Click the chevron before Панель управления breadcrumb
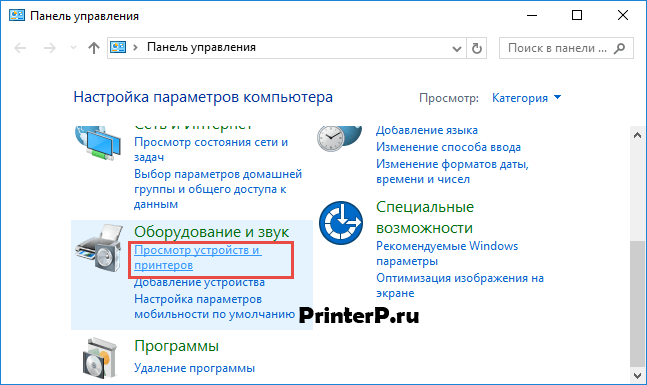The width and height of the screenshot is (647, 385). click(135, 47)
